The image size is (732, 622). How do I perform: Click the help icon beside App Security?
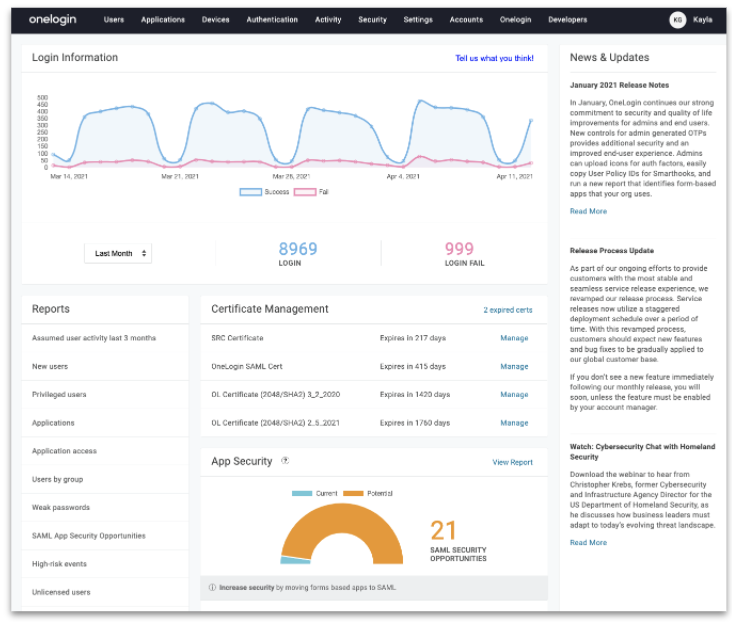pos(285,461)
